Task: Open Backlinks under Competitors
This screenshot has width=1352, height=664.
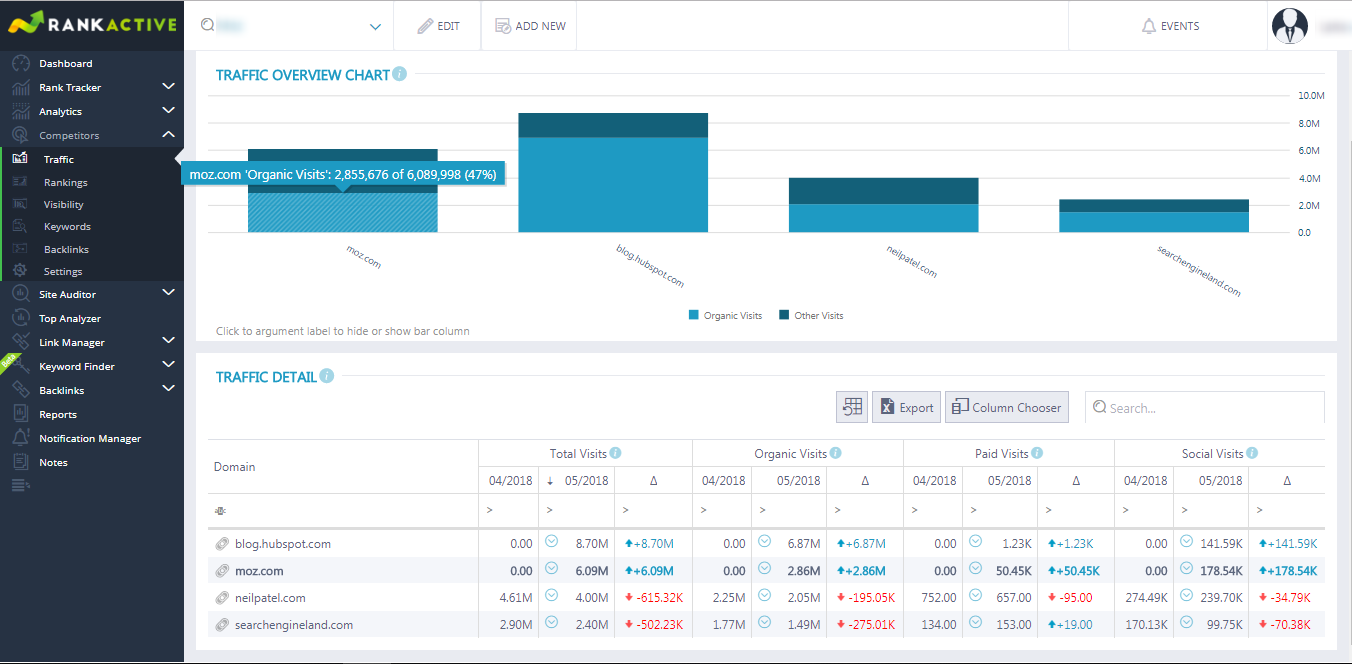Action: coord(66,250)
